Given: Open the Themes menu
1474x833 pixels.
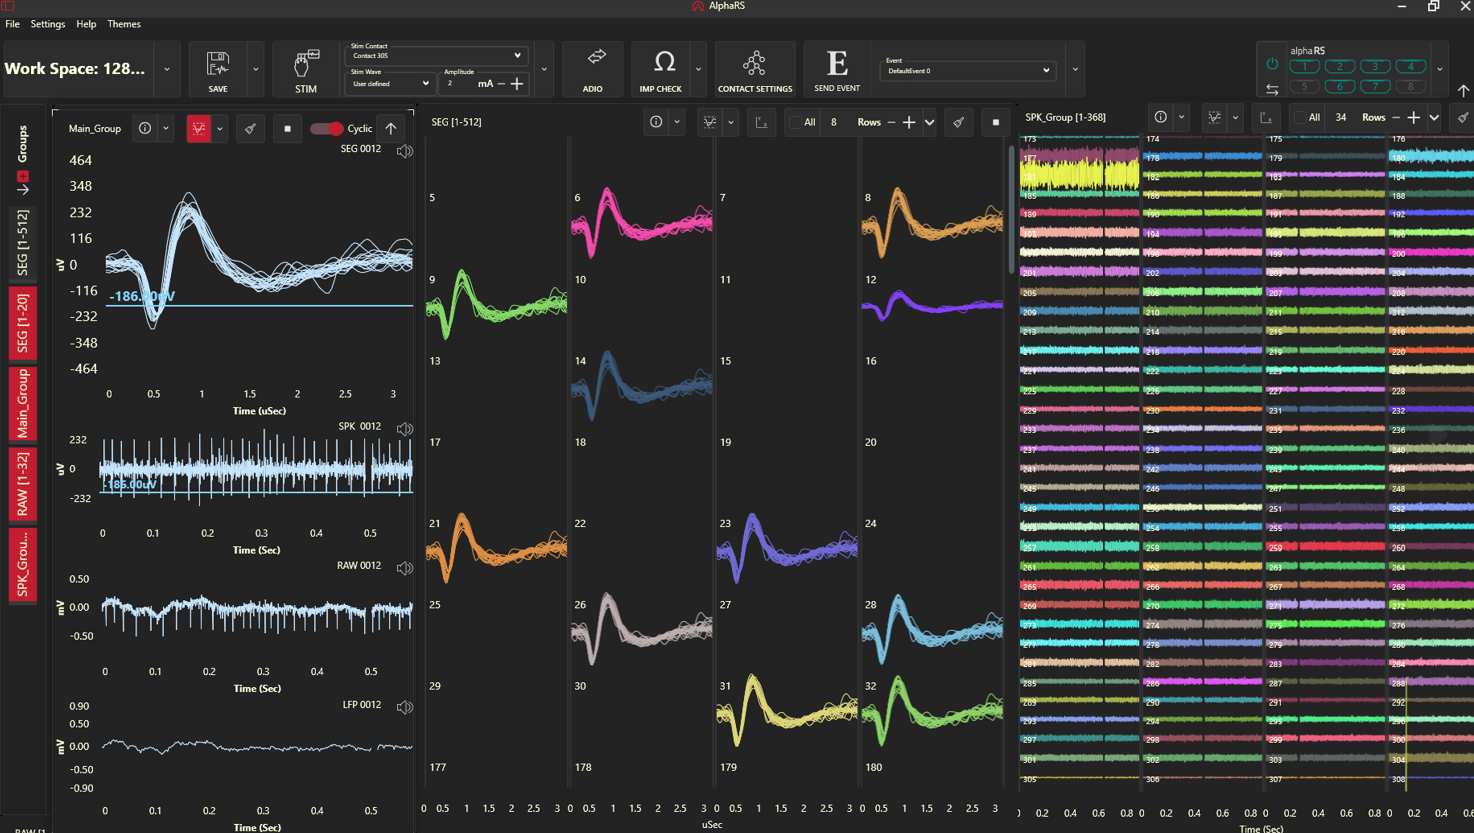Looking at the screenshot, I should [124, 24].
